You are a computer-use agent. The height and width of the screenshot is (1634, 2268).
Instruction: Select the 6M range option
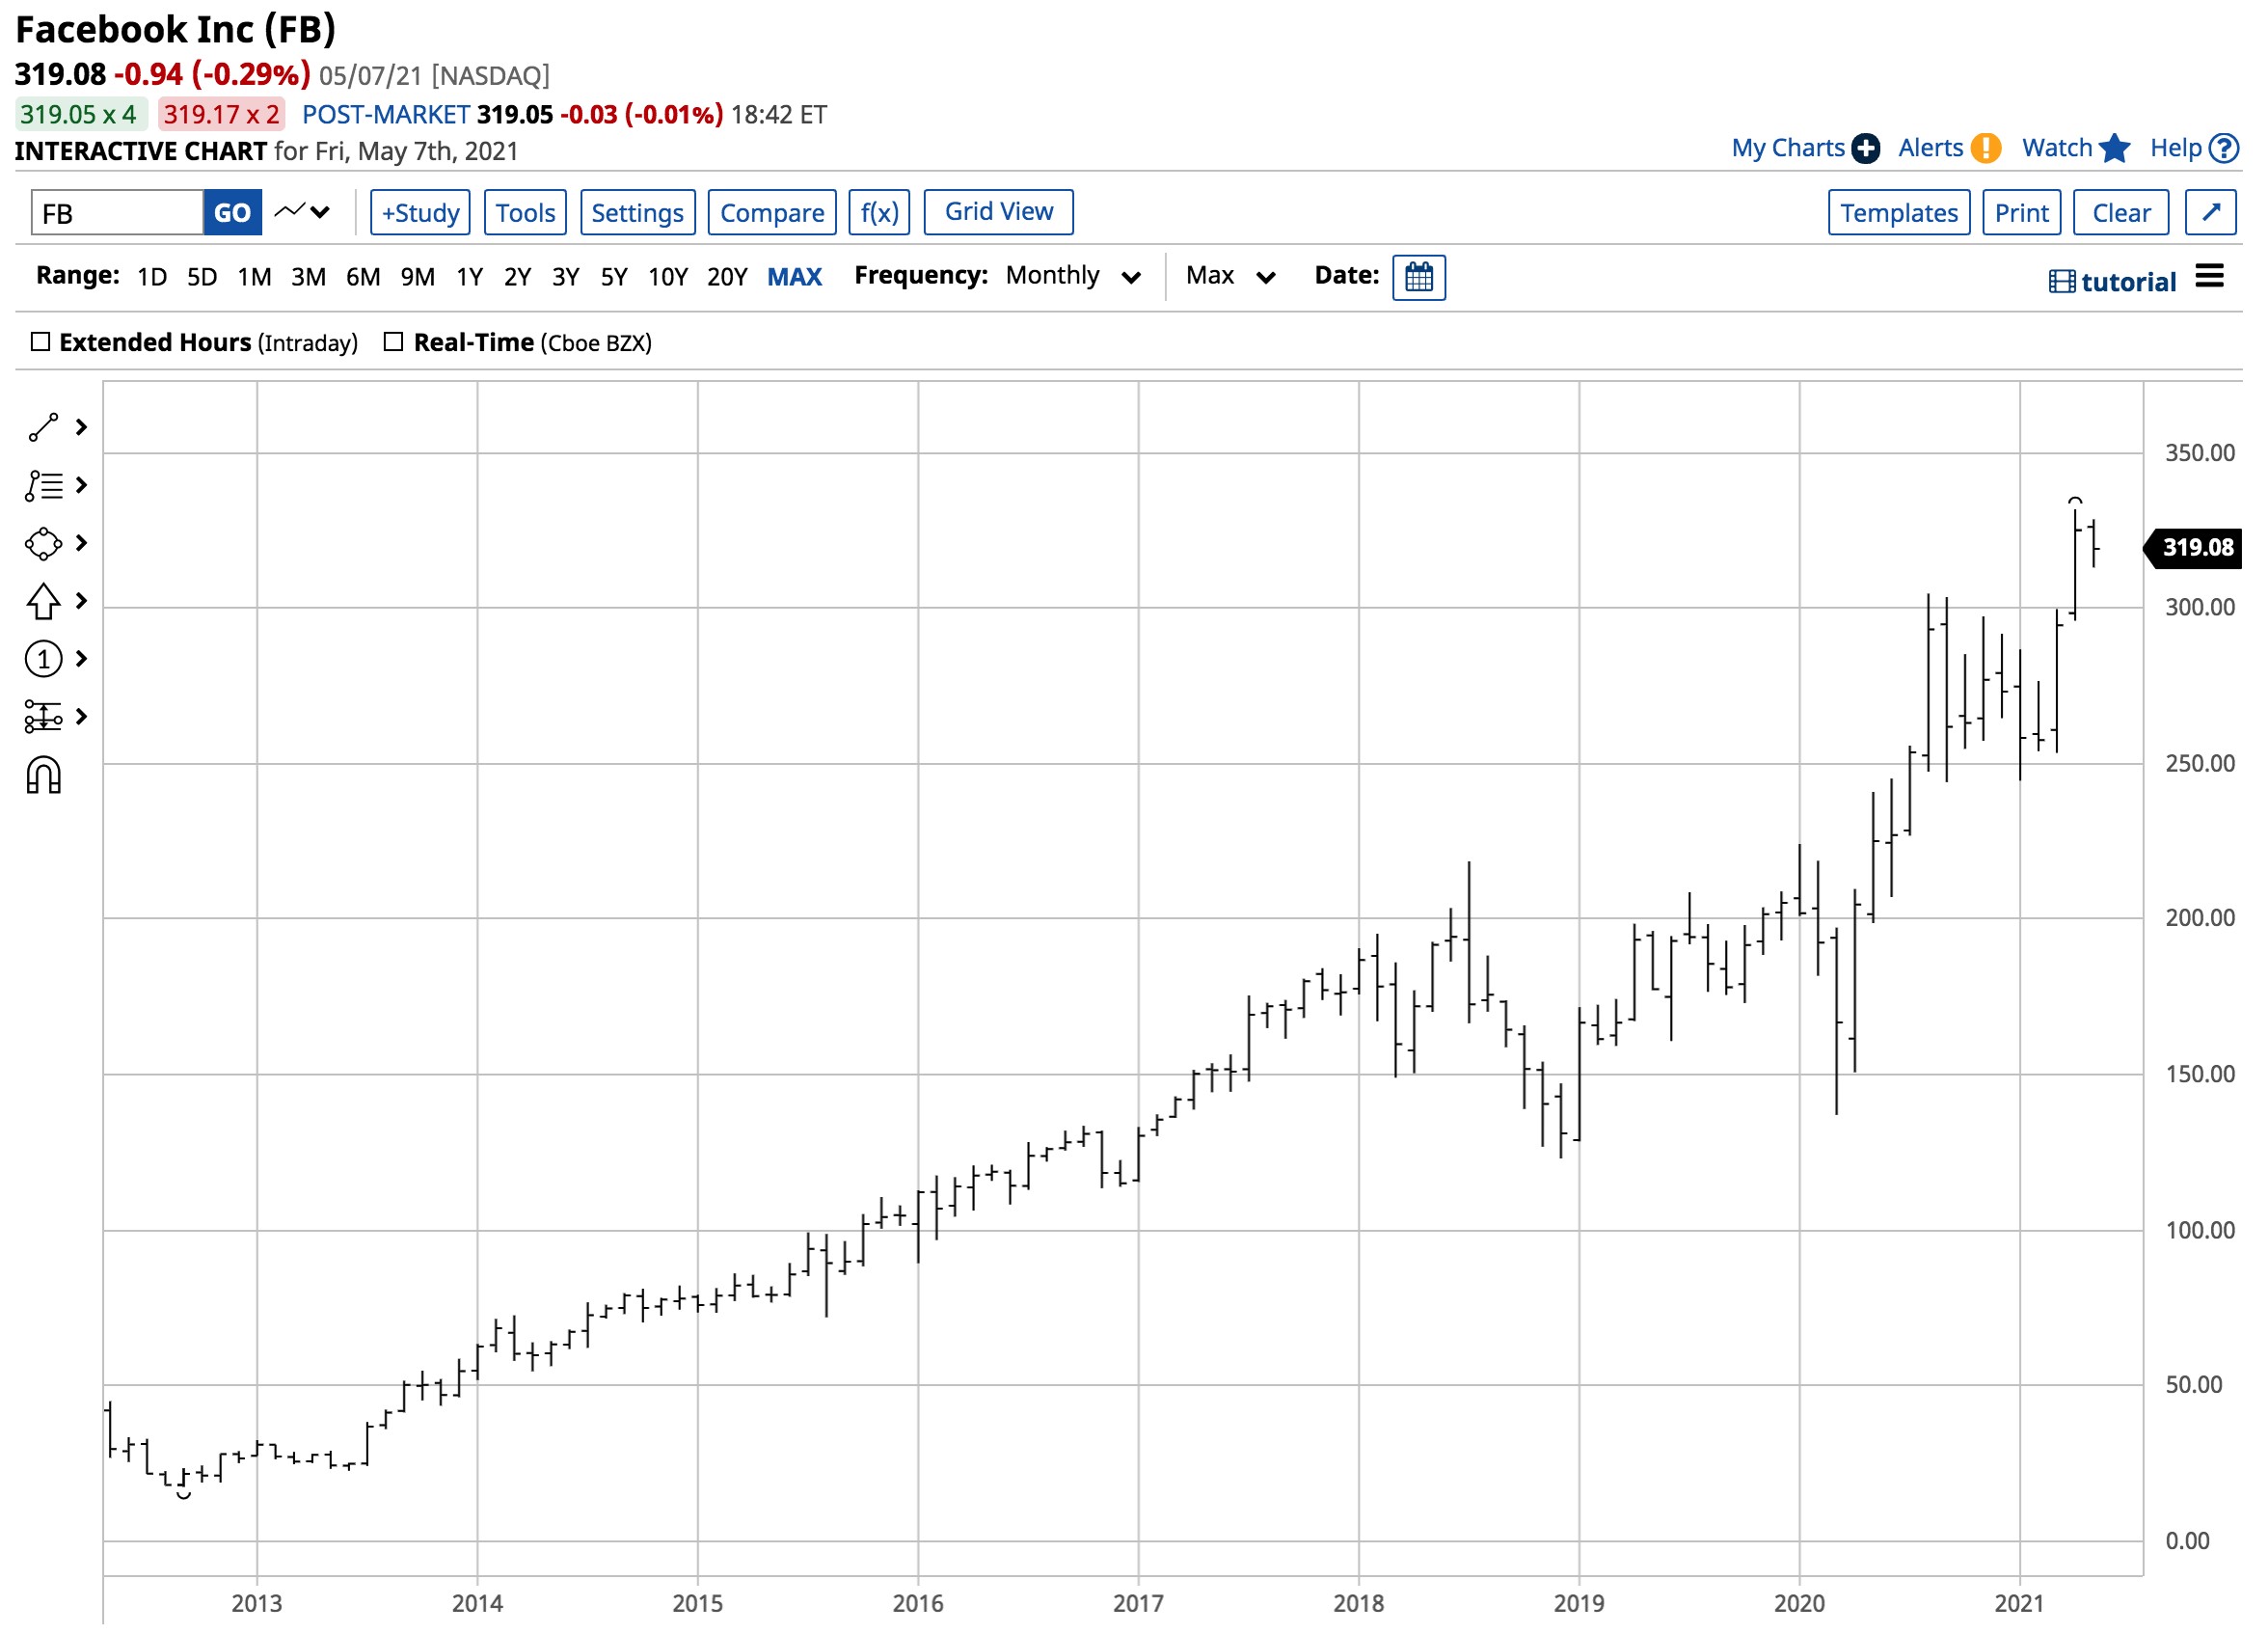coord(364,278)
